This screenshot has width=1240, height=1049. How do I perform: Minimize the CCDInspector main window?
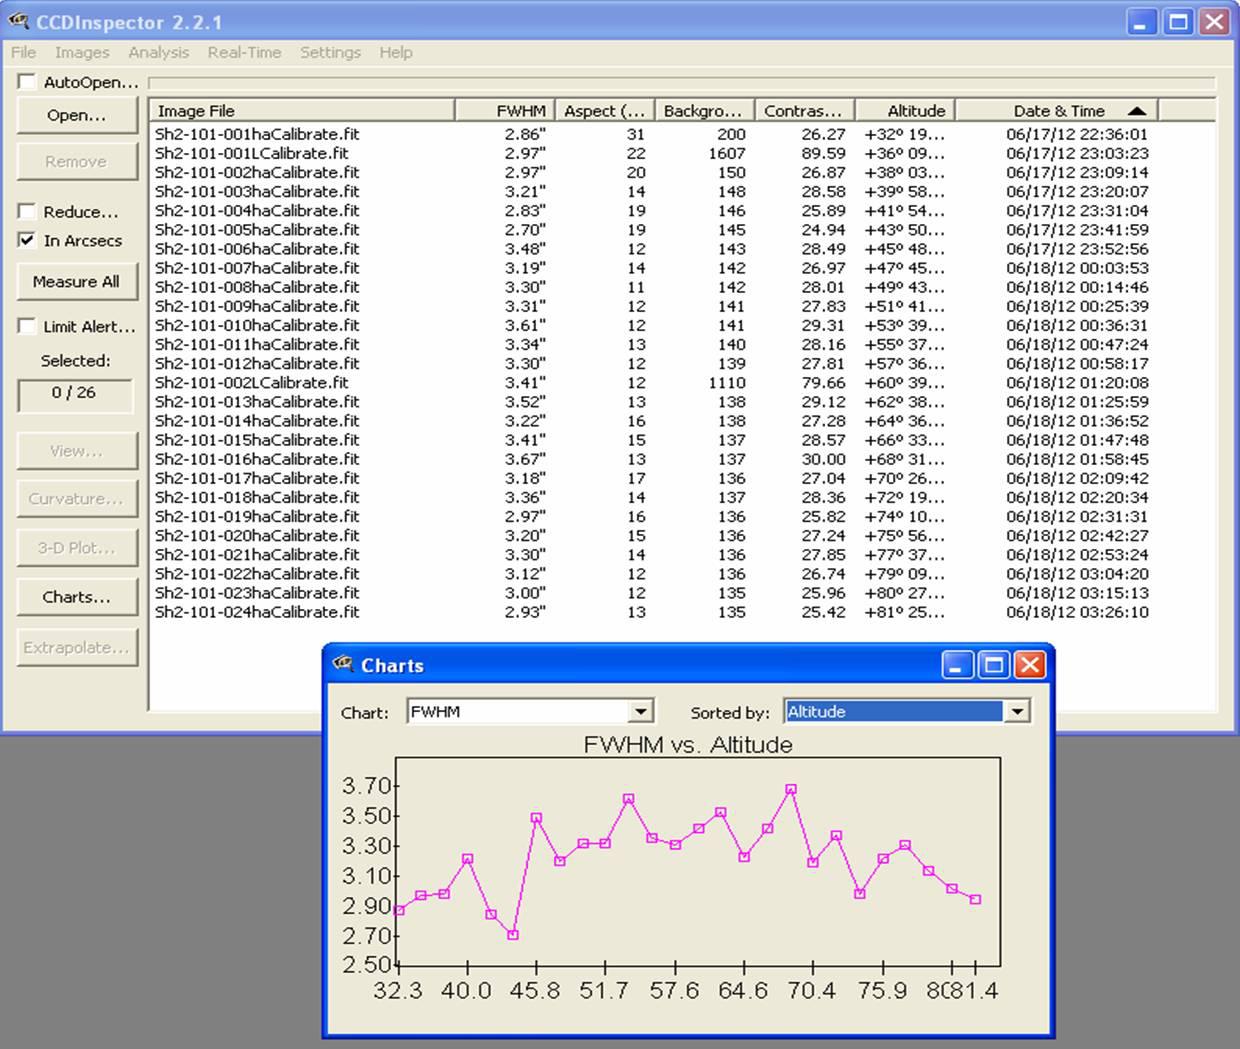(1142, 22)
